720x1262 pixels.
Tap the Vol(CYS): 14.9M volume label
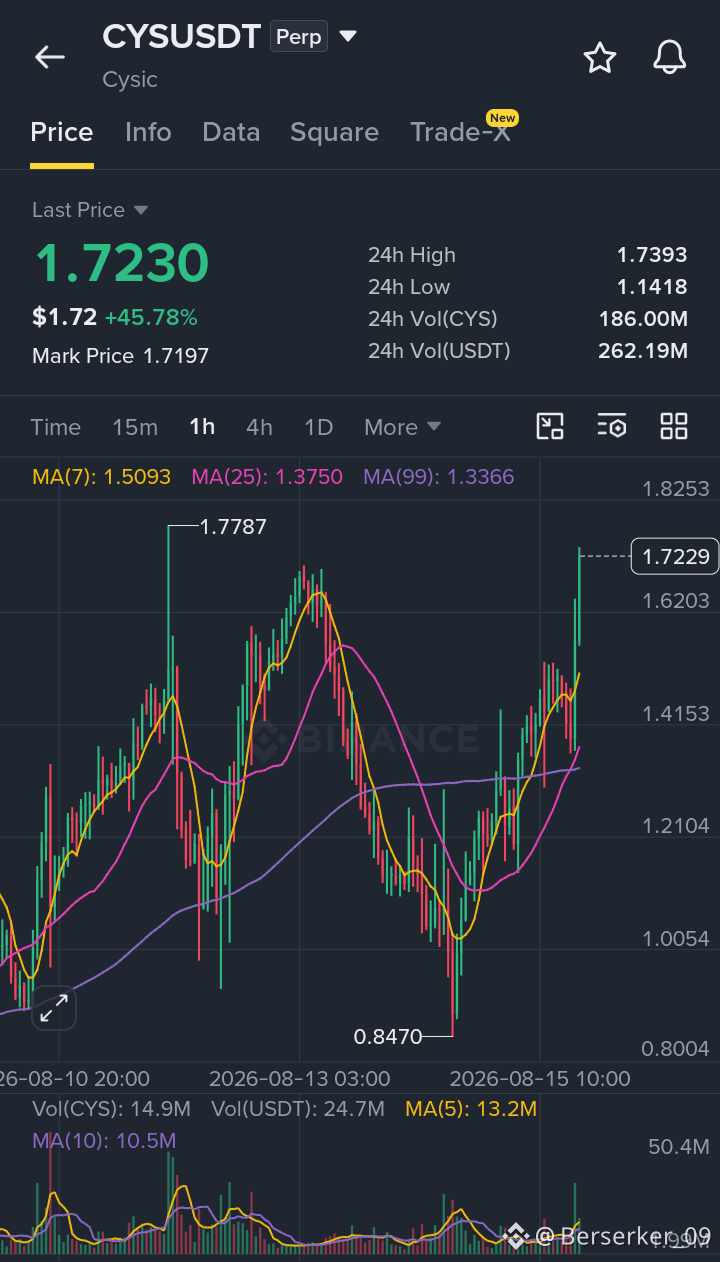(111, 1108)
